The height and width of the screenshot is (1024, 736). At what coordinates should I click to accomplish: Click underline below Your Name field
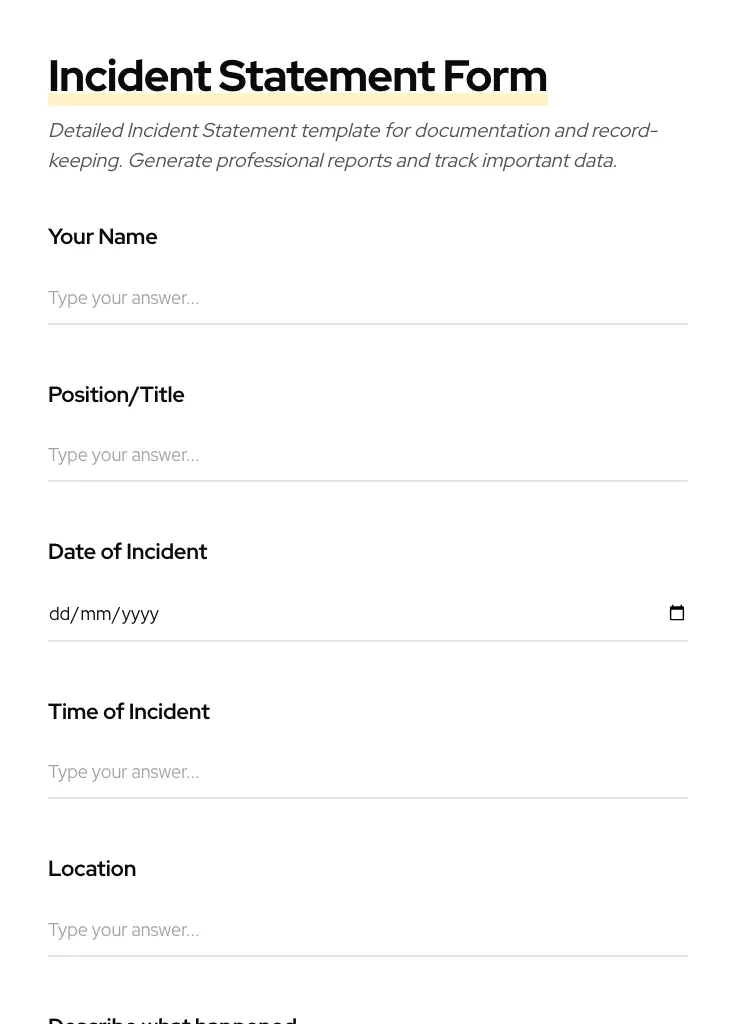point(368,323)
